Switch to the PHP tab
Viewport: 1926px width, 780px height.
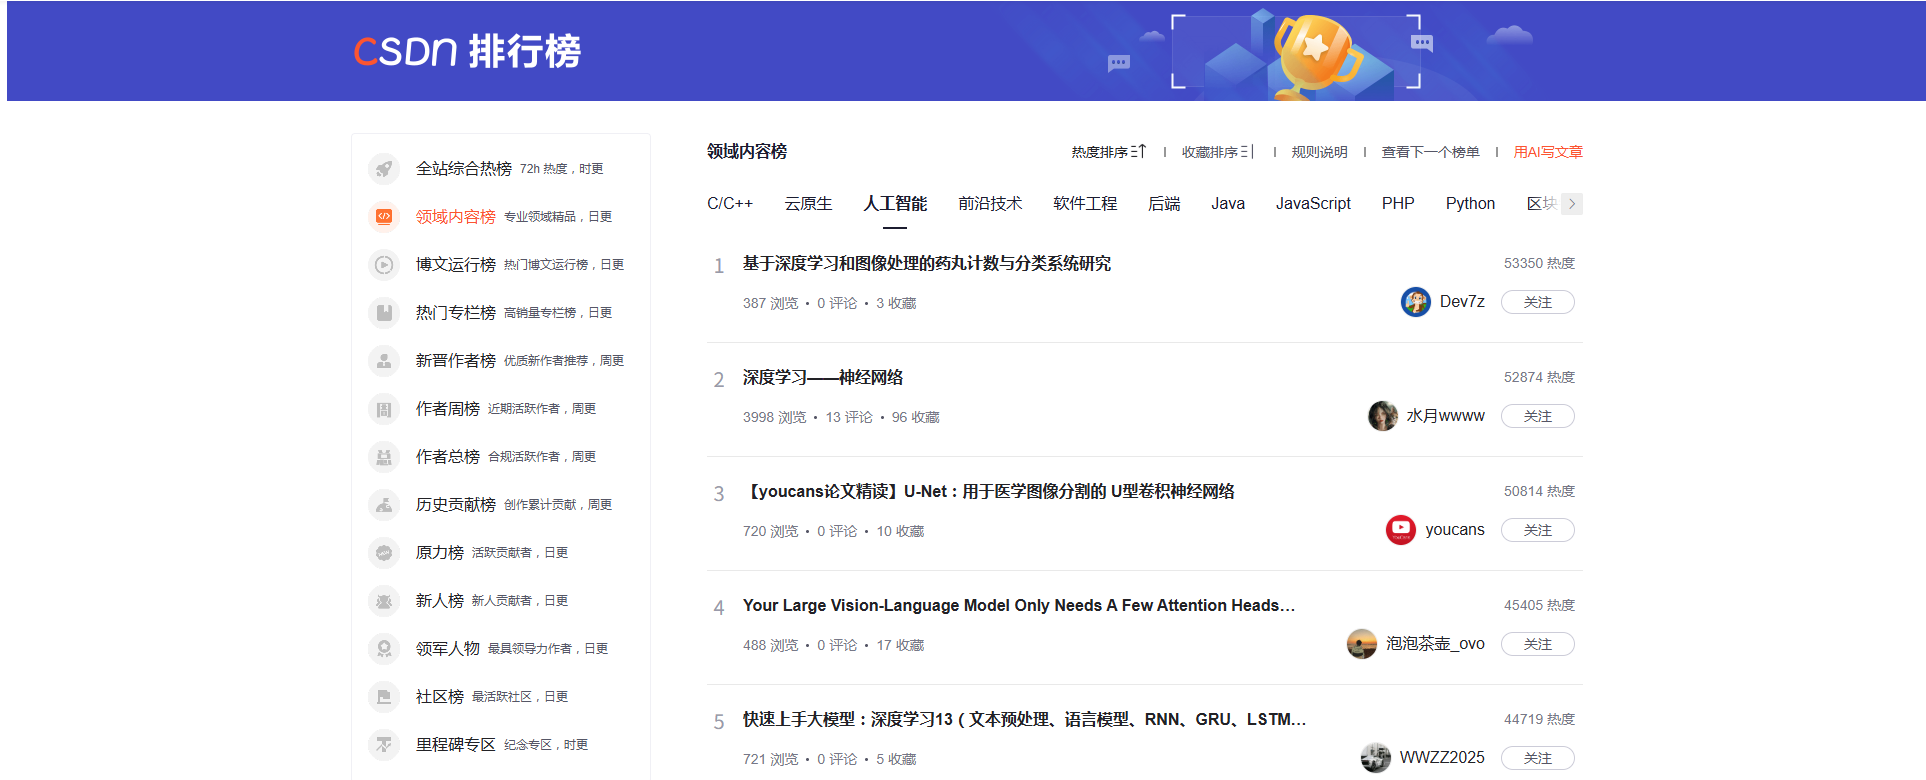1398,204
